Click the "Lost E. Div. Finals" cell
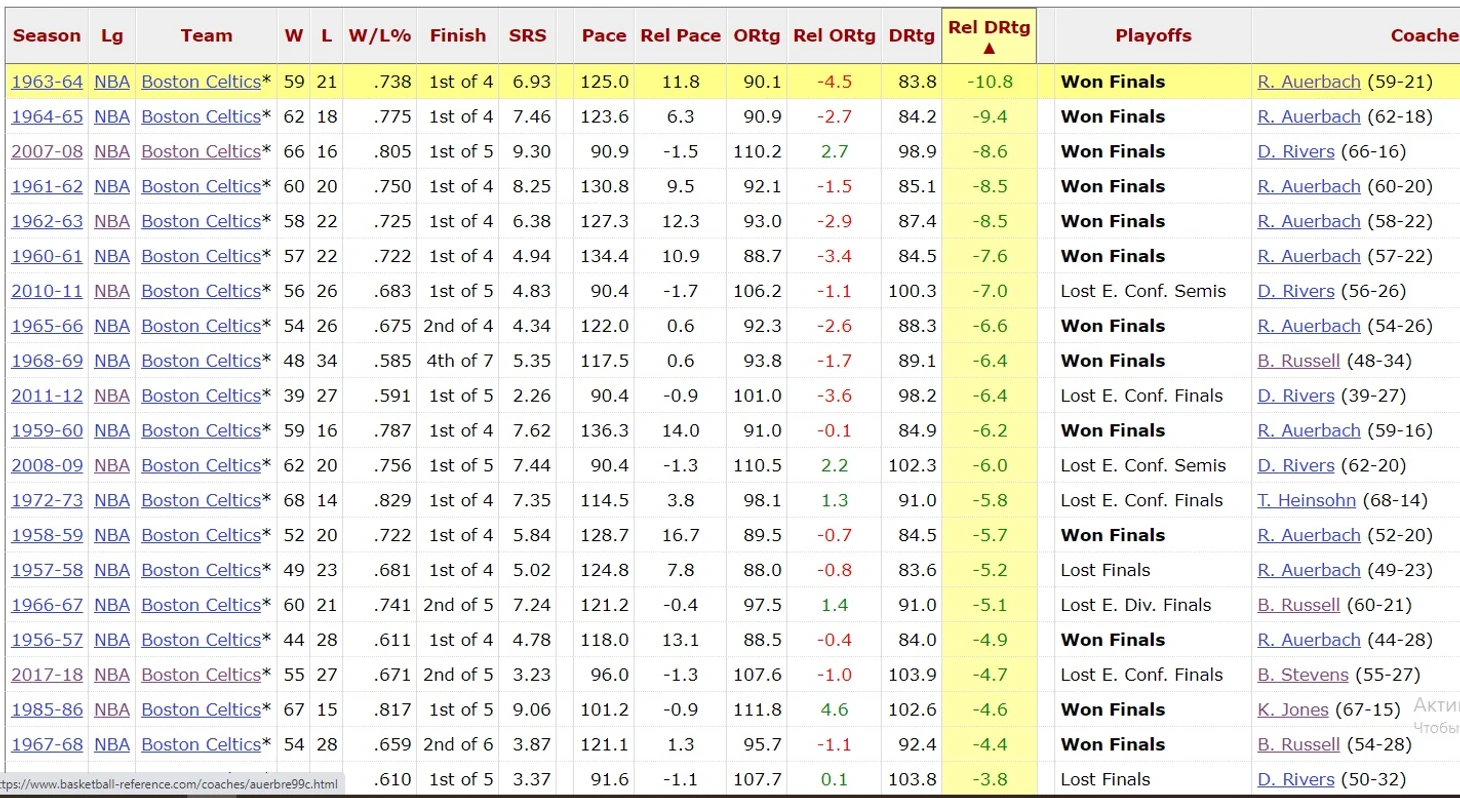 pyautogui.click(x=1136, y=605)
